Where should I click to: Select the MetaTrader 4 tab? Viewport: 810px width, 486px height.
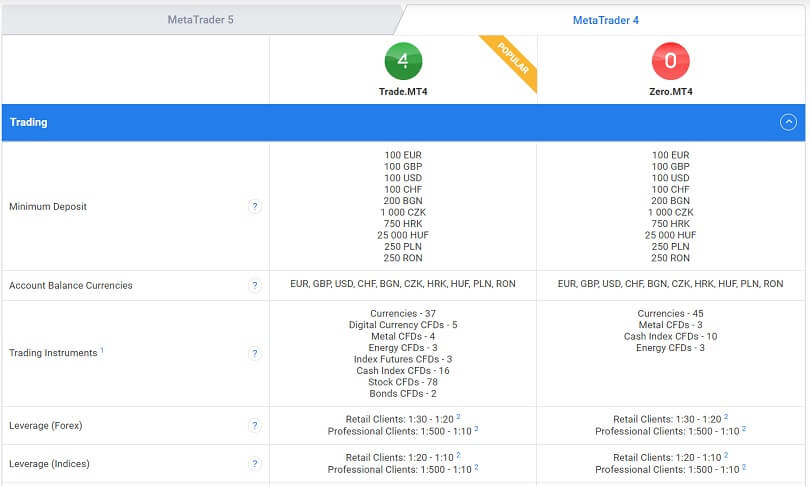pyautogui.click(x=605, y=20)
